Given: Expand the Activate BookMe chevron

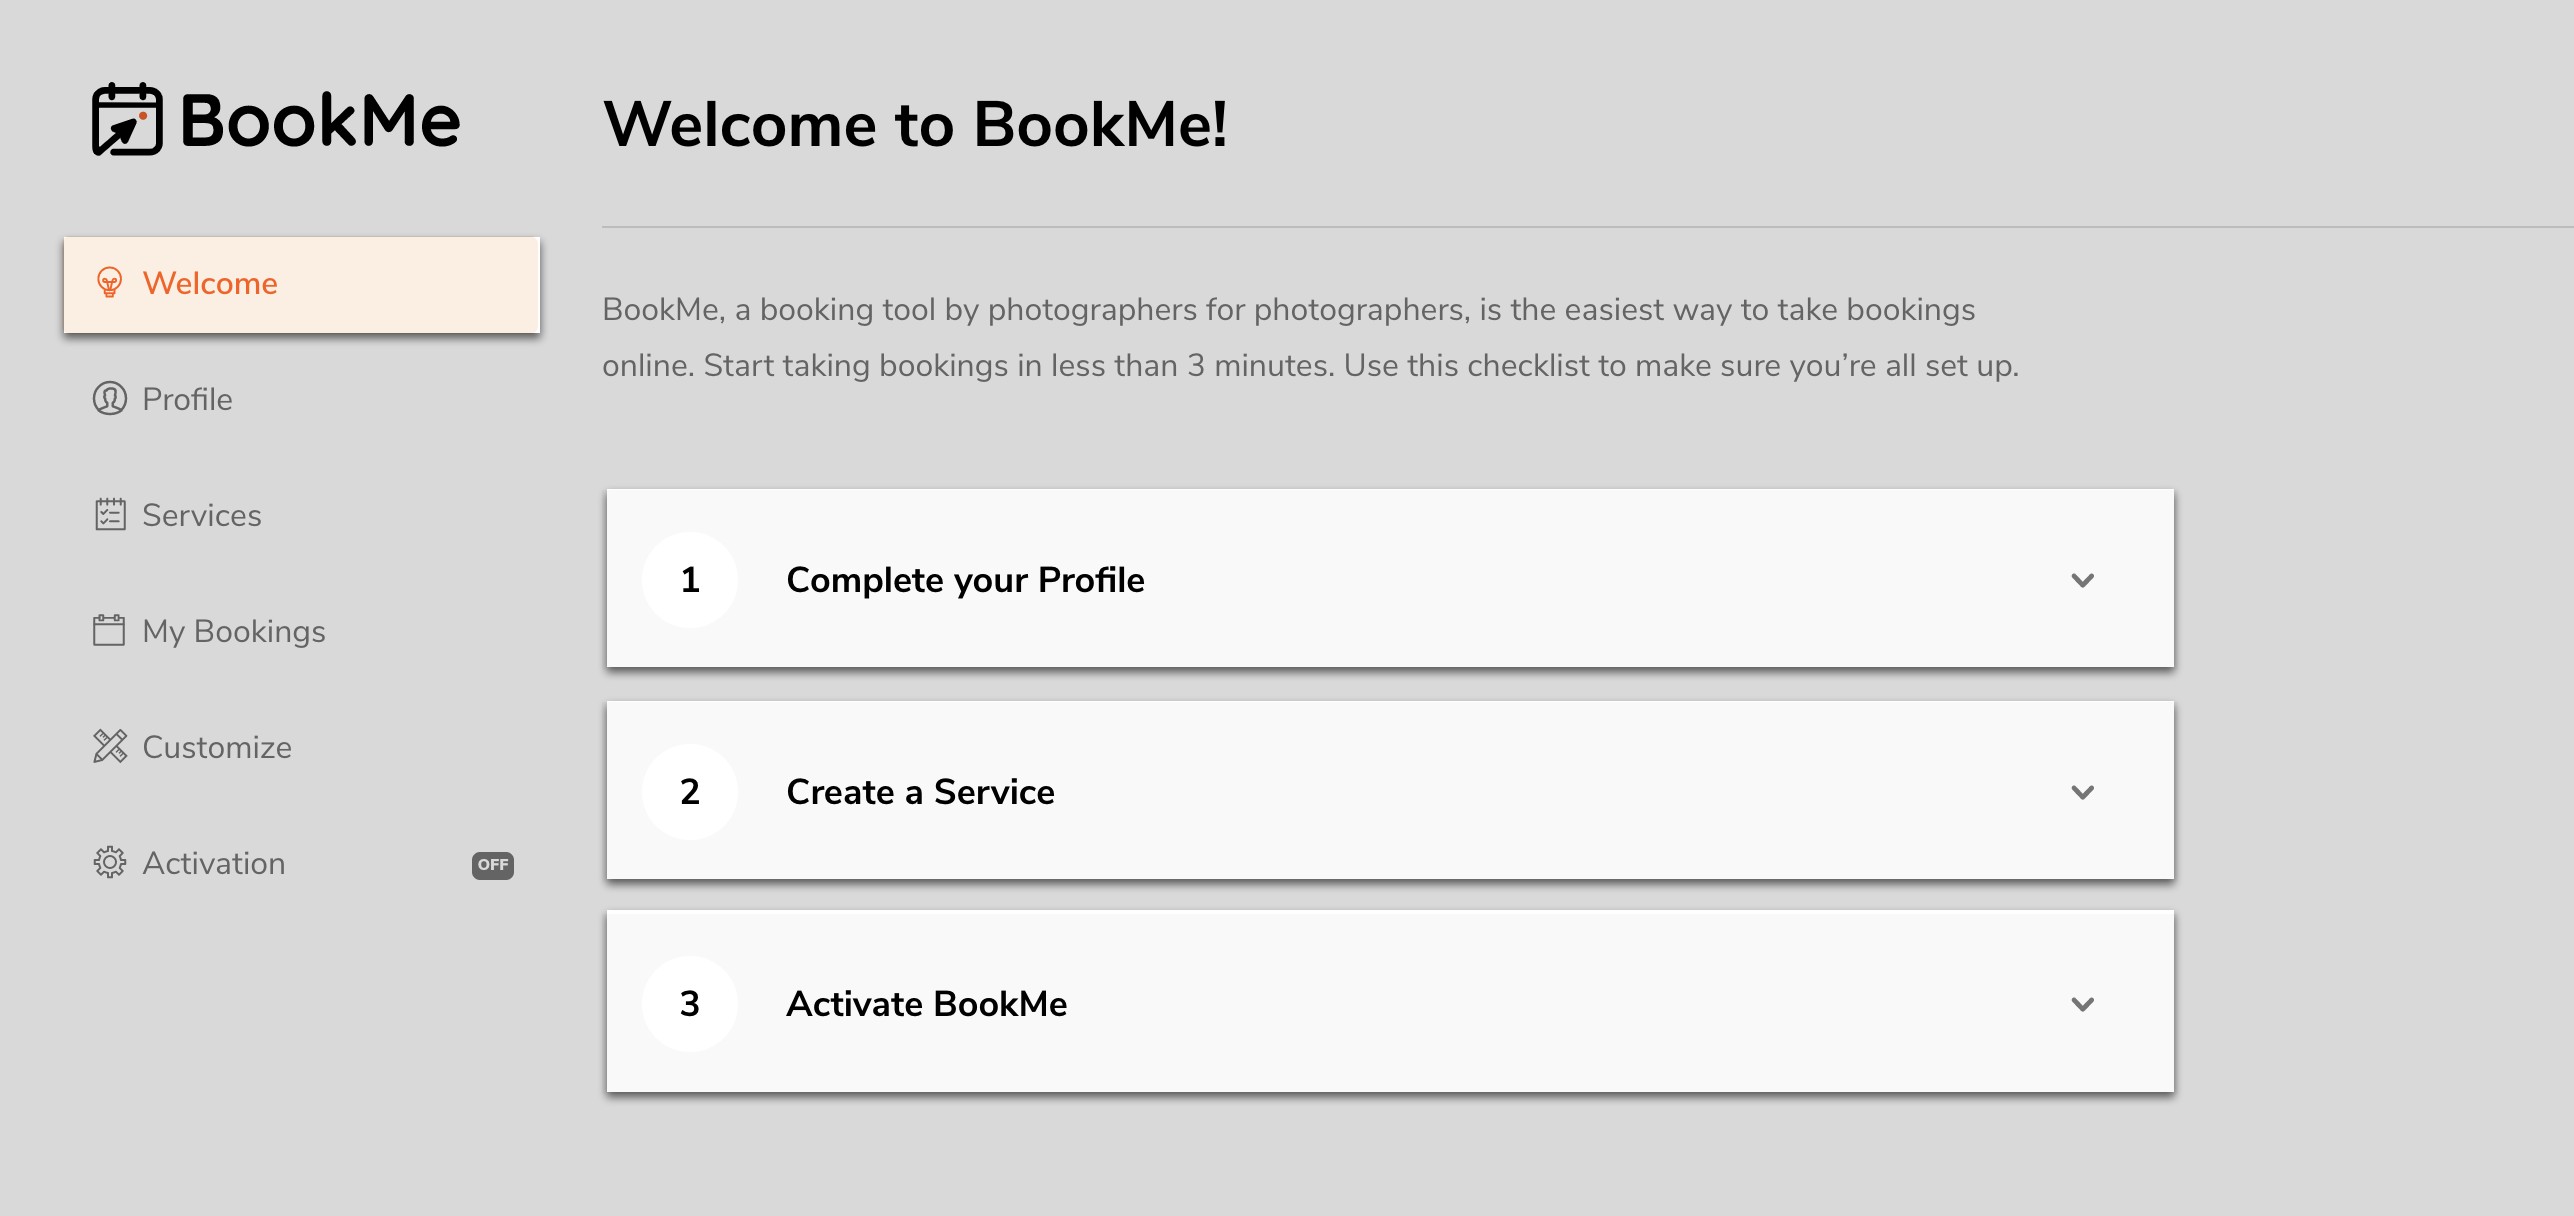Looking at the screenshot, I should [x=2083, y=1004].
